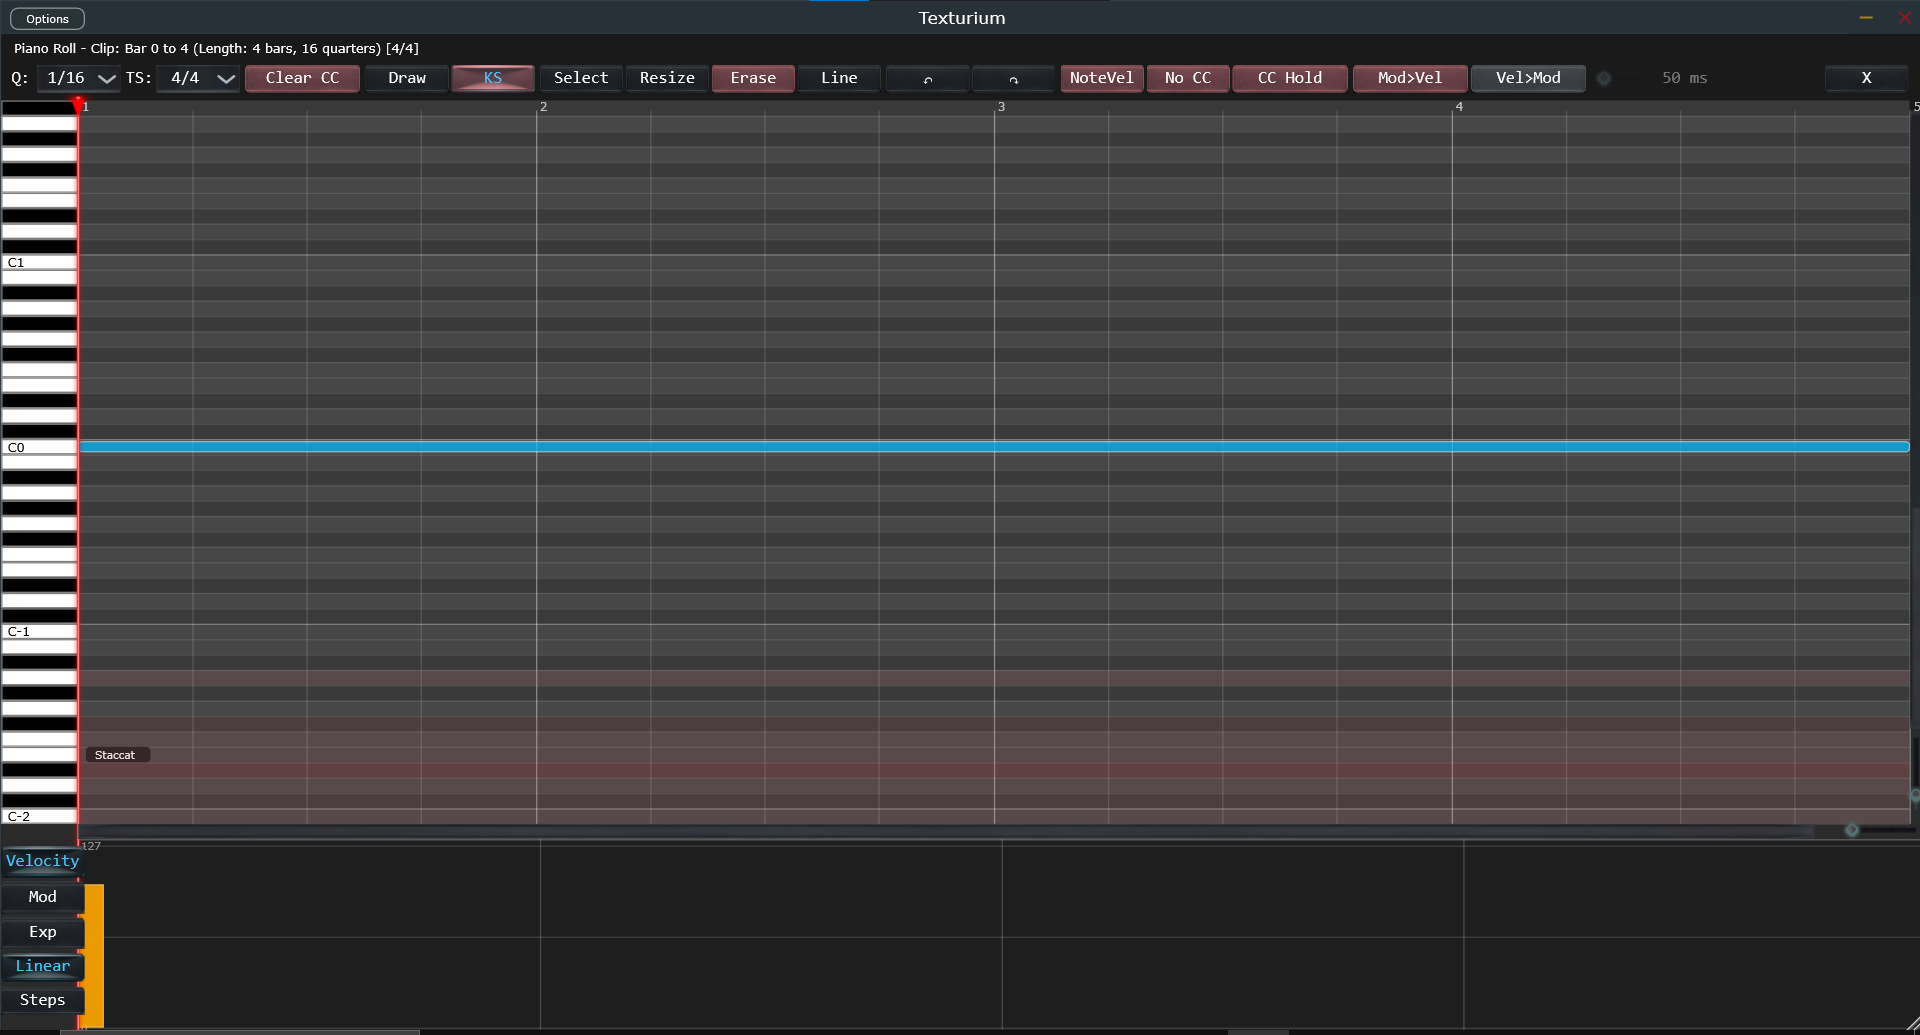Click bar 3 marker in the ruler
The image size is (1920, 1035).
pos(1001,106)
